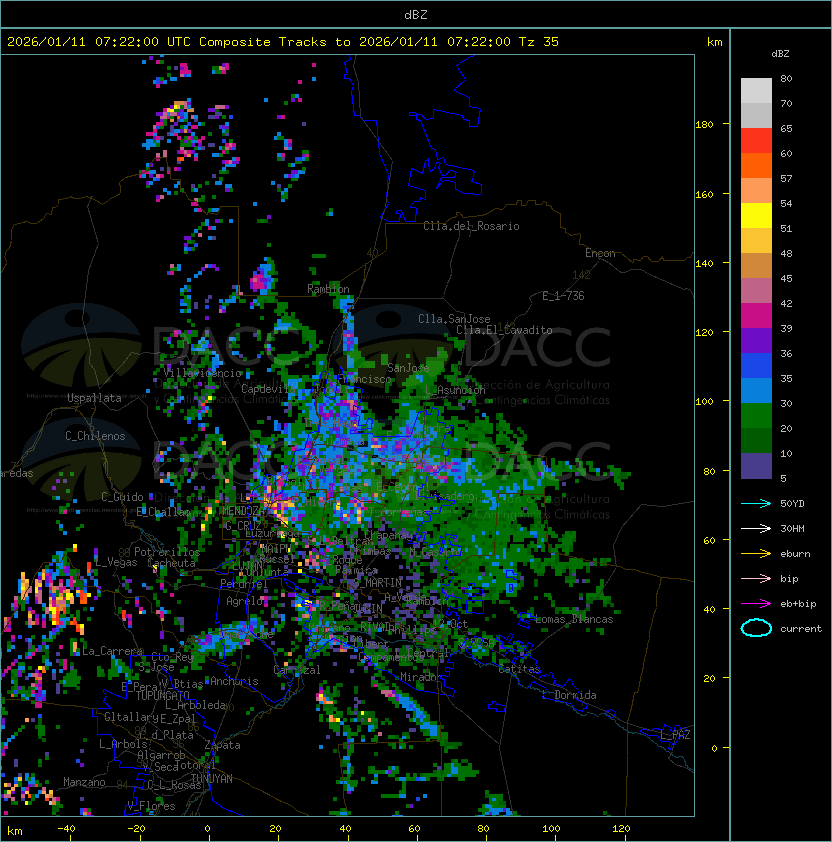Select the slate purple swatch above label 5
Image resolution: width=832 pixels, height=842 pixels.
click(x=756, y=466)
